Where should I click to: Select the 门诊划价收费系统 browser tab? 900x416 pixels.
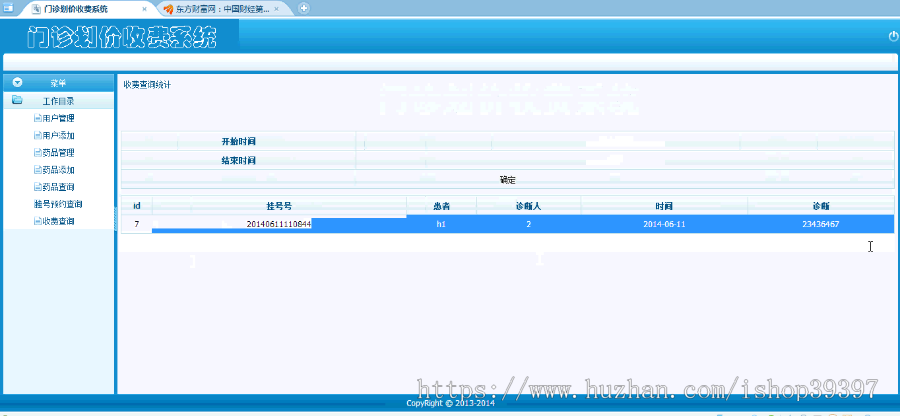pyautogui.click(x=76, y=9)
